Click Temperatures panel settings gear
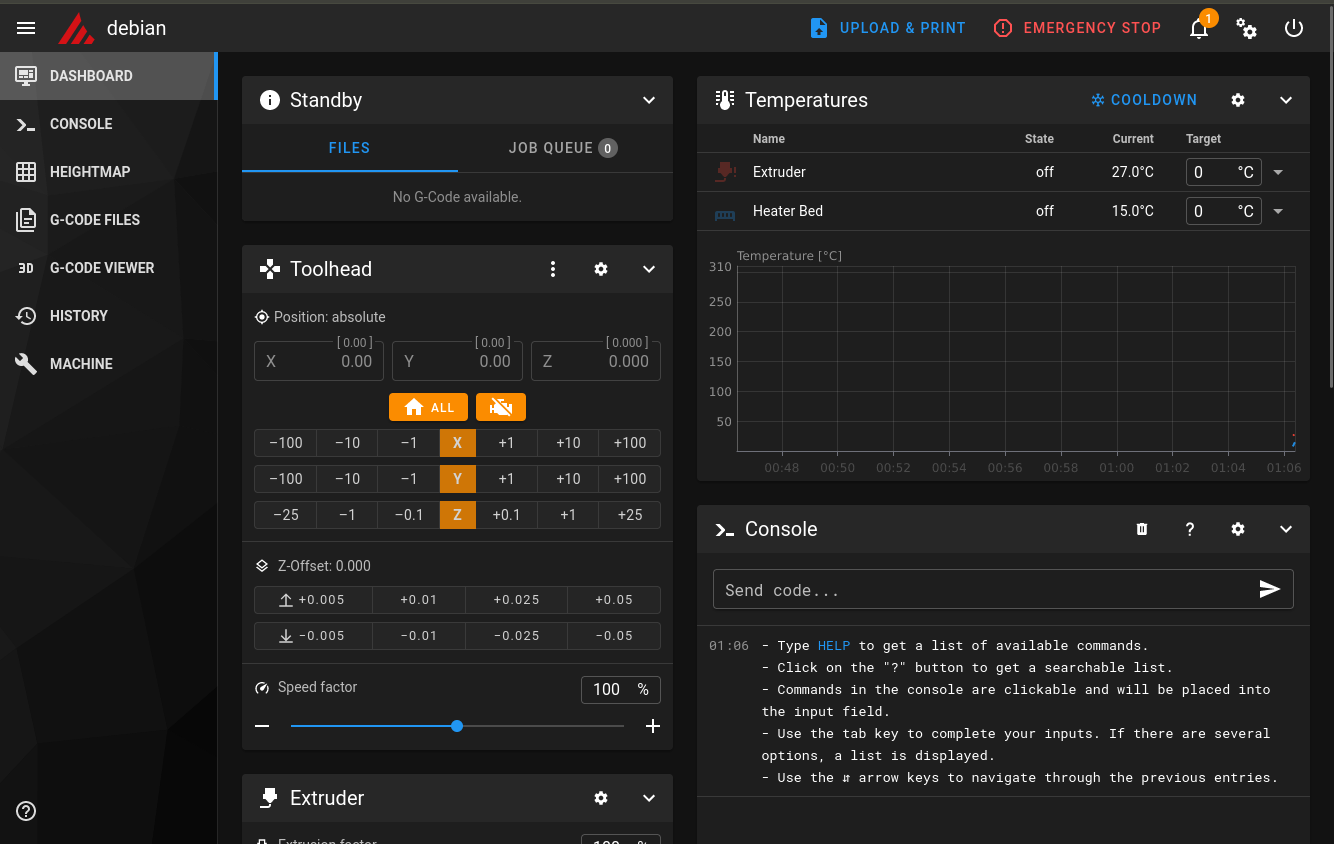Screen dimensions: 1334x844 (1238, 100)
